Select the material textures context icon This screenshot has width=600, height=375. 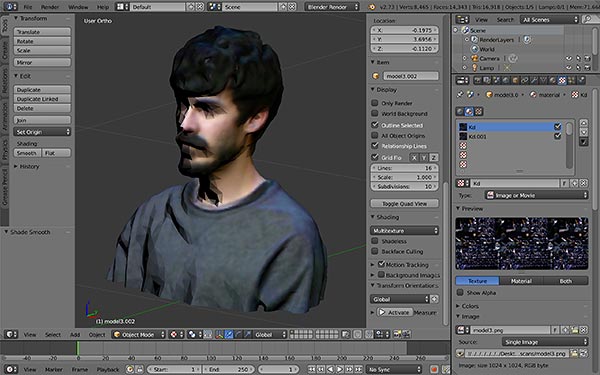(x=469, y=111)
